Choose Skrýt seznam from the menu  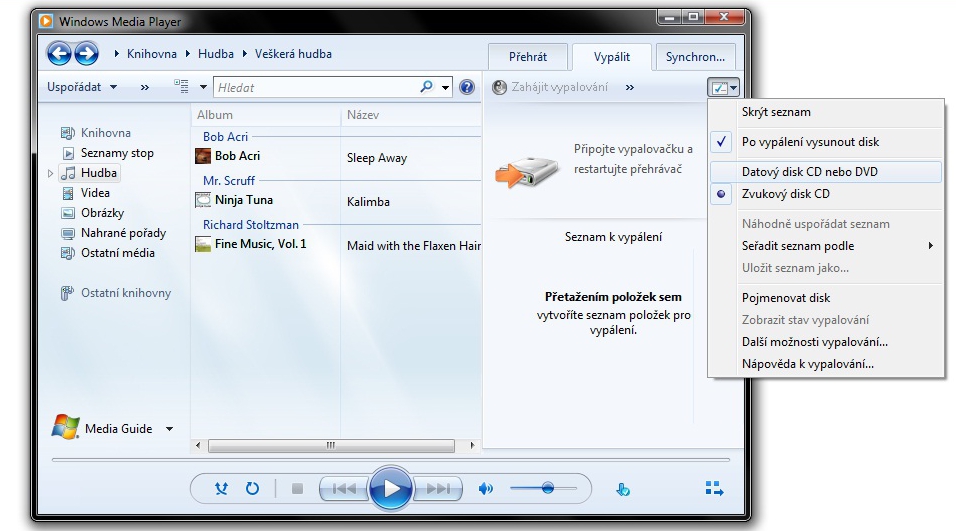pos(826,112)
